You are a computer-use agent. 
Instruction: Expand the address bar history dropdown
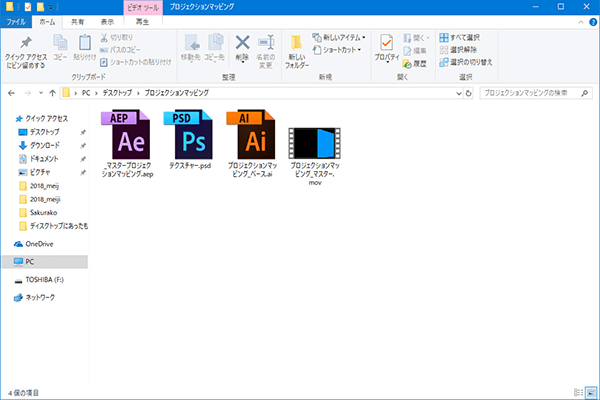click(458, 93)
